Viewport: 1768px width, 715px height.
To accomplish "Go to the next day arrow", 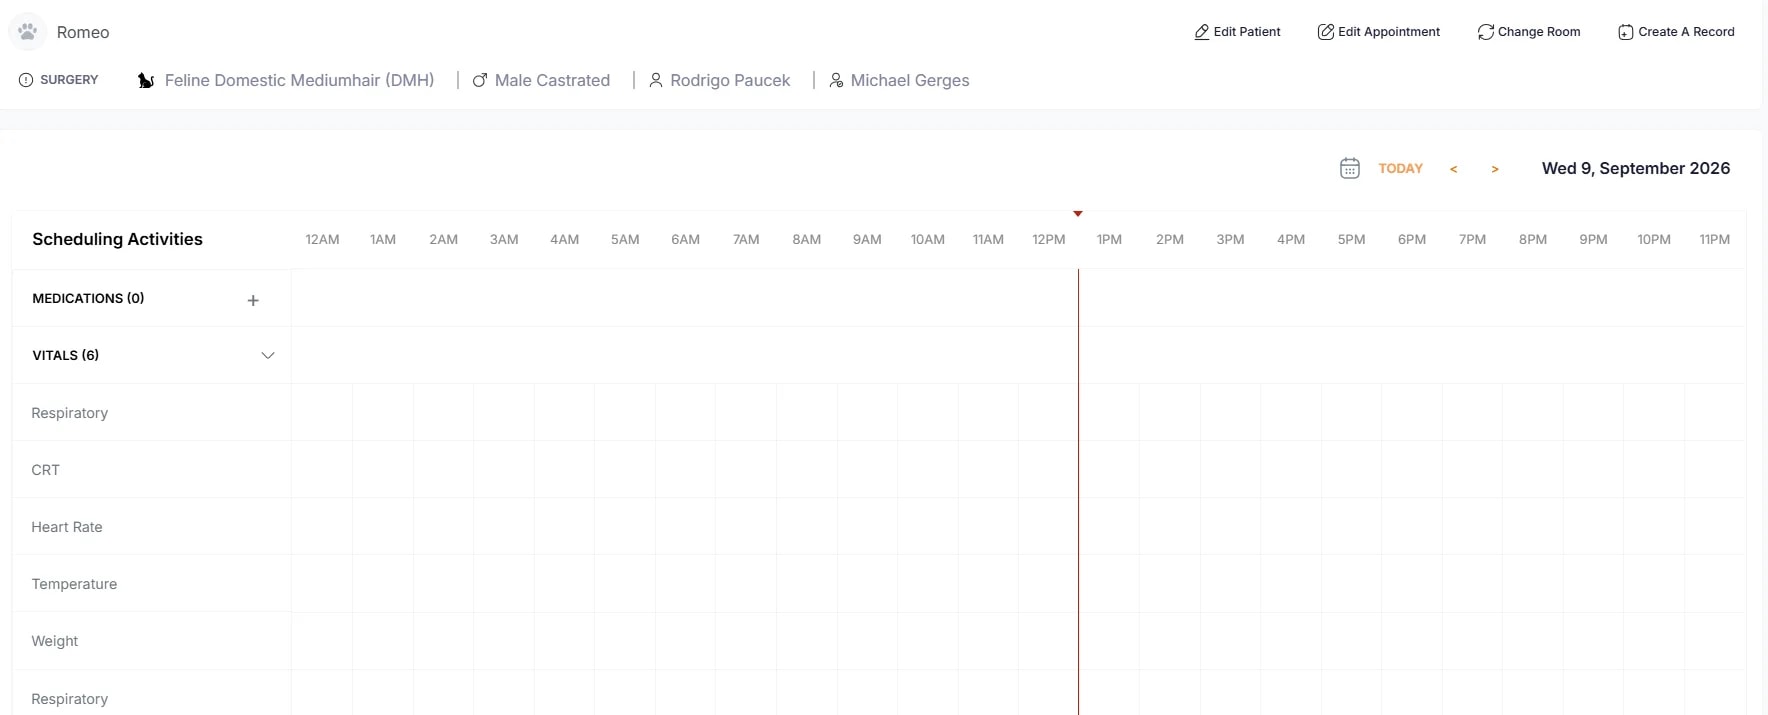I will click(1495, 169).
